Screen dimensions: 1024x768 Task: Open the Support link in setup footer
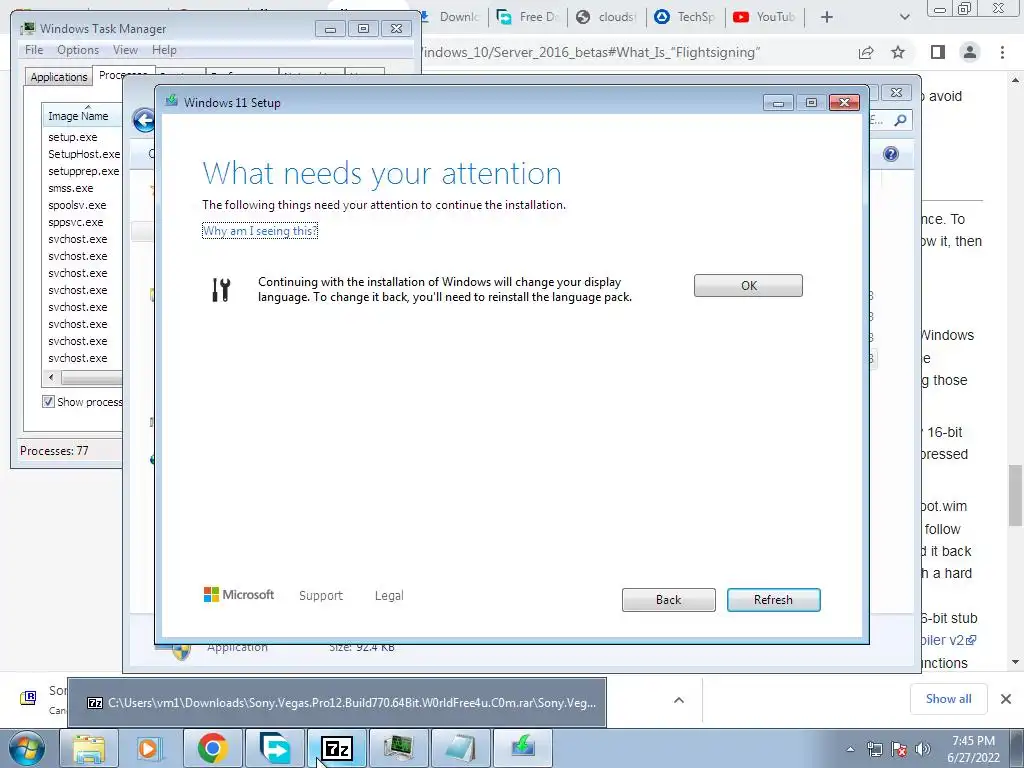click(x=321, y=596)
